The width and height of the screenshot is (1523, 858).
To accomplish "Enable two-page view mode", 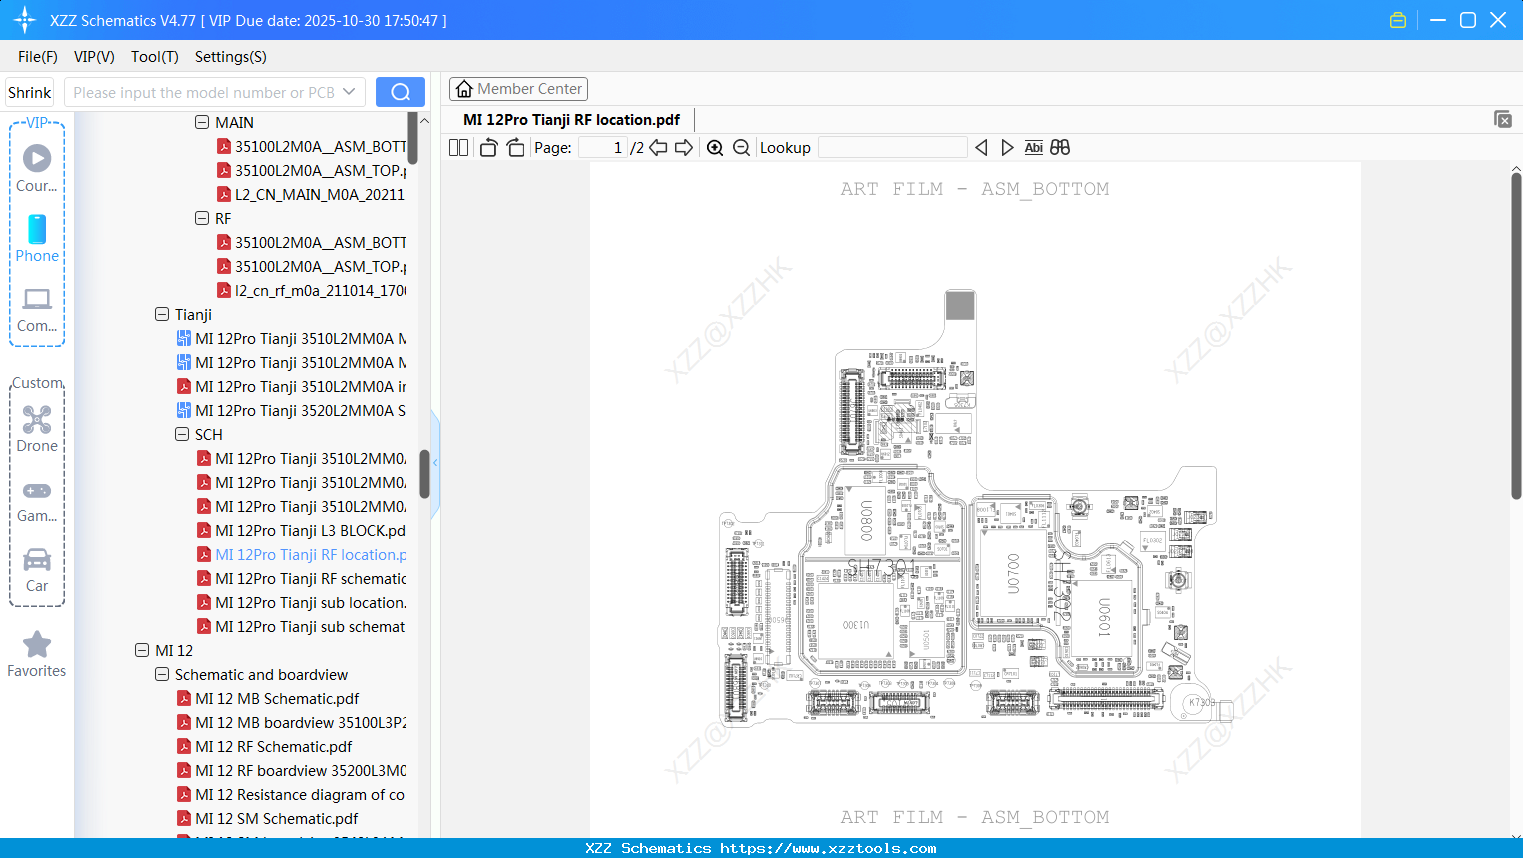I will coord(457,147).
